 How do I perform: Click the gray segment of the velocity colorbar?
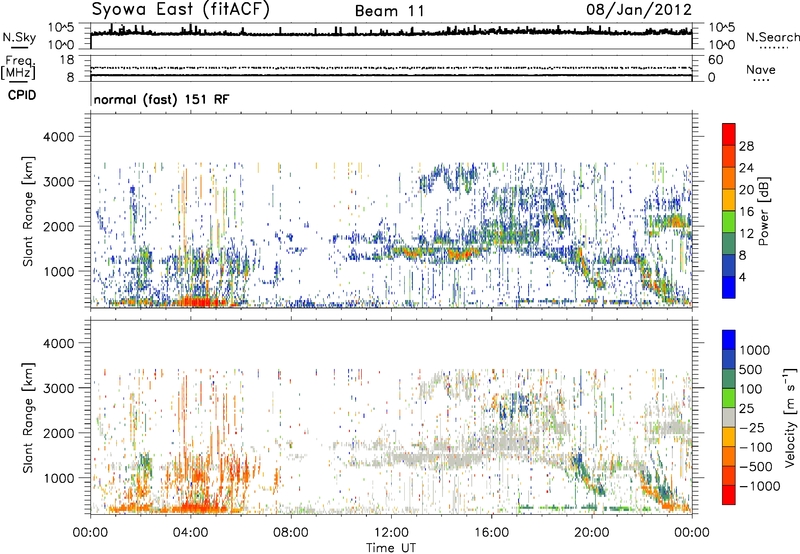(729, 417)
